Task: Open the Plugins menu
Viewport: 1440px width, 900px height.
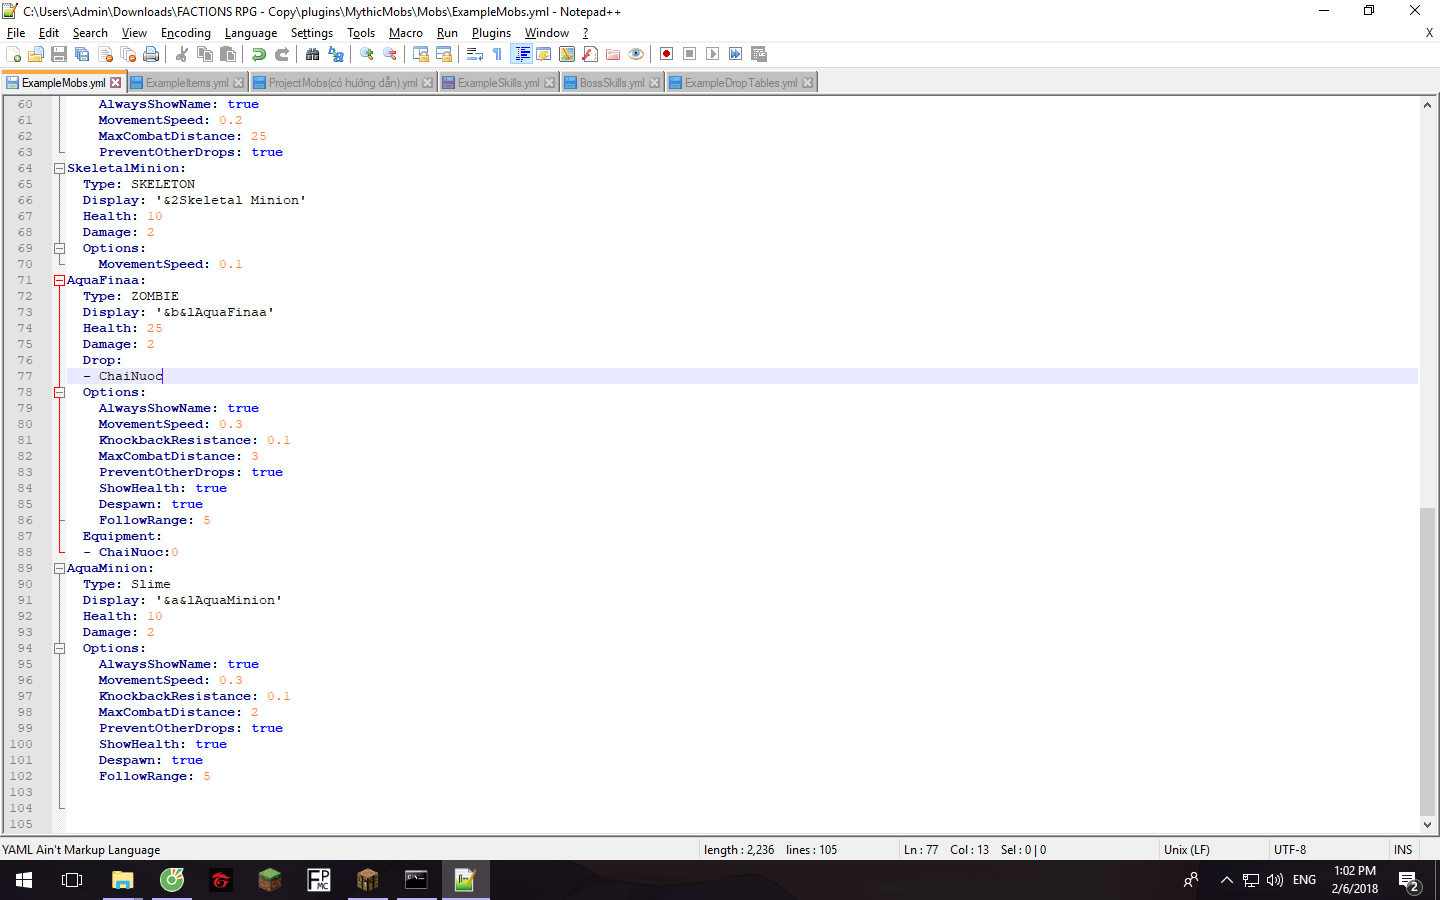Action: click(x=491, y=33)
